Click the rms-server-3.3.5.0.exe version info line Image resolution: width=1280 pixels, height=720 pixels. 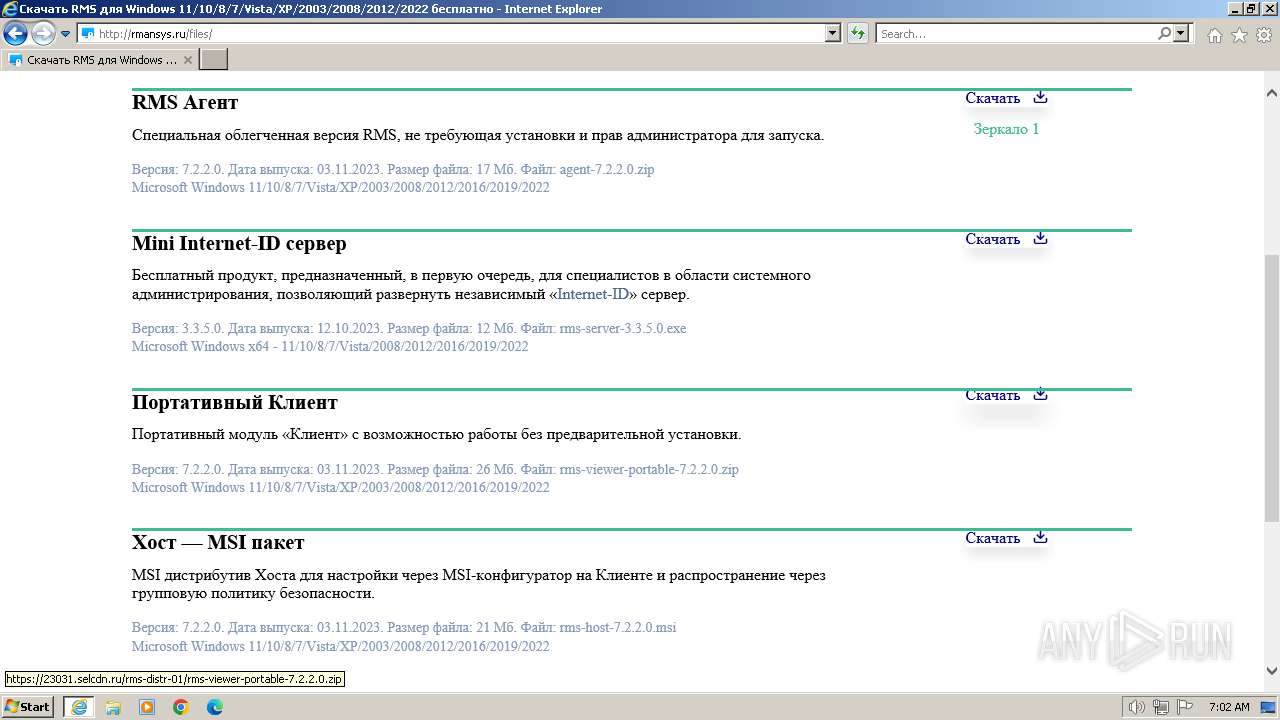pos(409,328)
